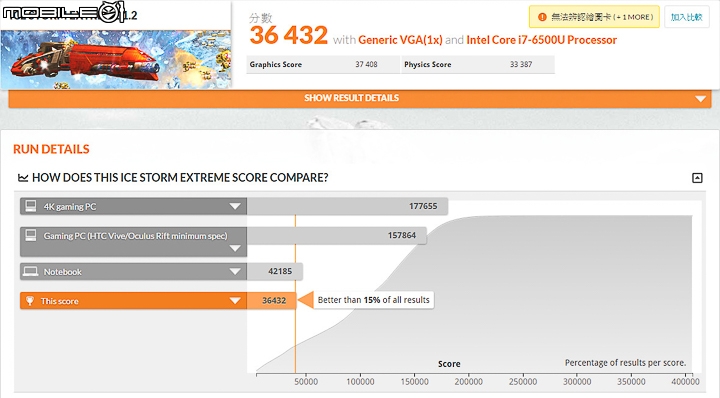
Task: Click the 200000 axis label on the chart
Action: click(468, 382)
